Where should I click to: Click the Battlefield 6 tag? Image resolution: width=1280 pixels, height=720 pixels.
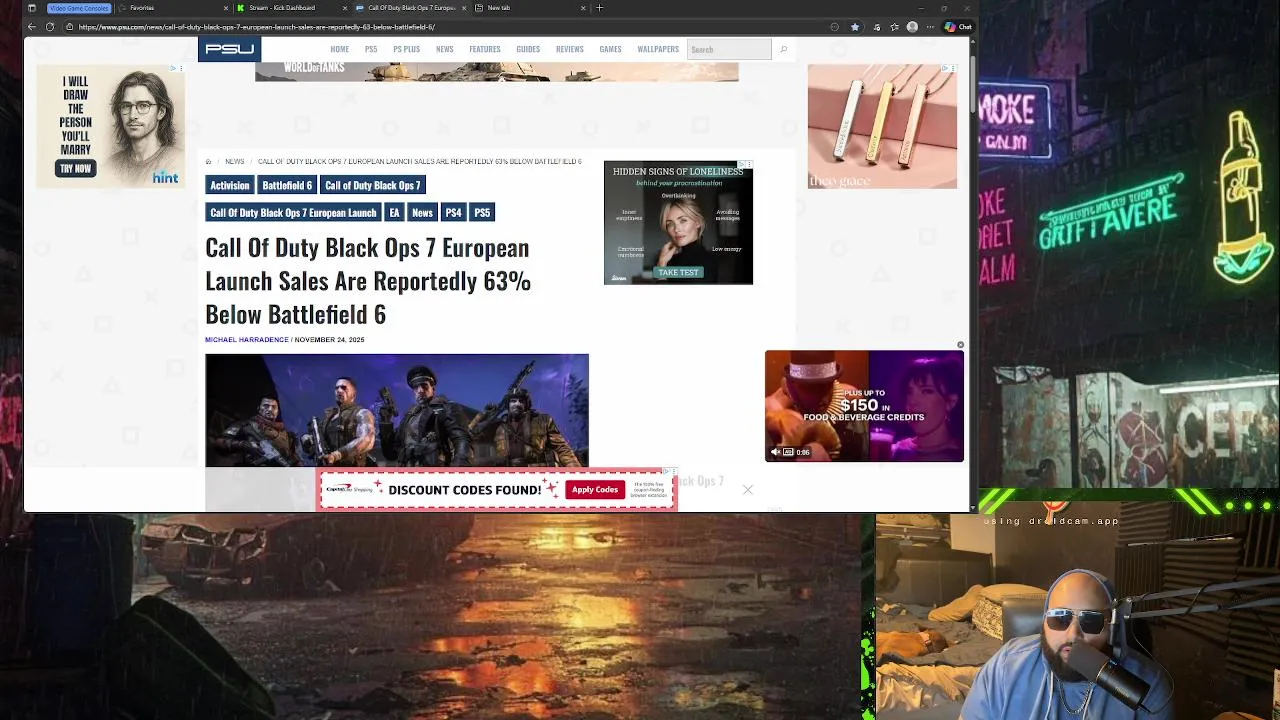coord(287,185)
